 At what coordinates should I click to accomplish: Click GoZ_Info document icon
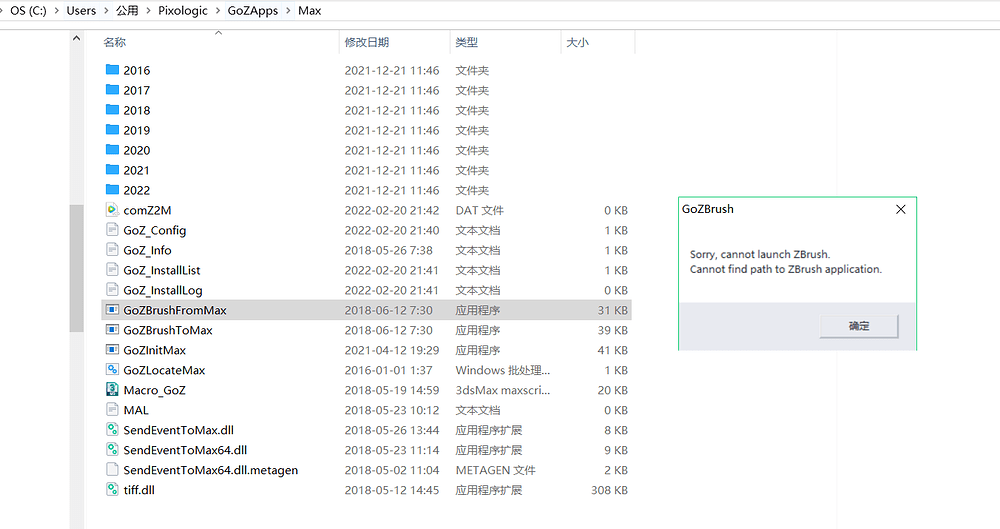pos(112,250)
